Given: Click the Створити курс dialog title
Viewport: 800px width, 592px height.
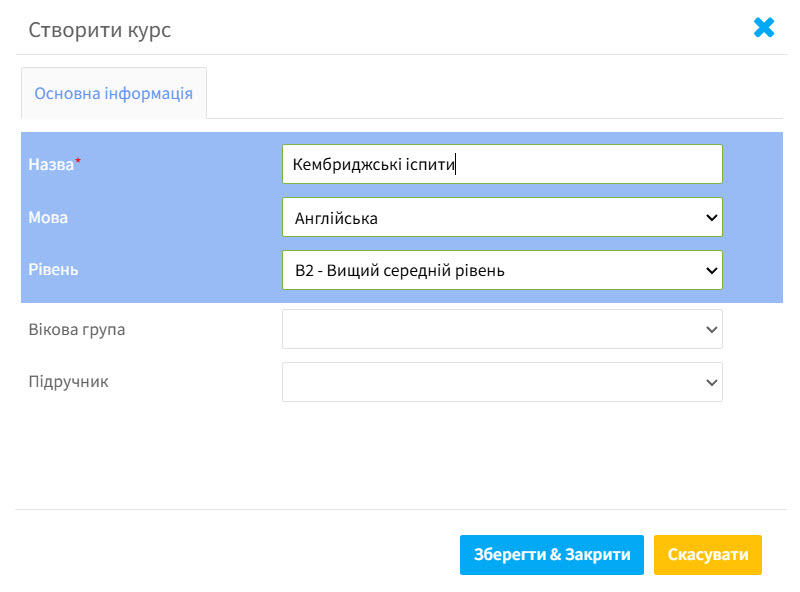Looking at the screenshot, I should [99, 30].
